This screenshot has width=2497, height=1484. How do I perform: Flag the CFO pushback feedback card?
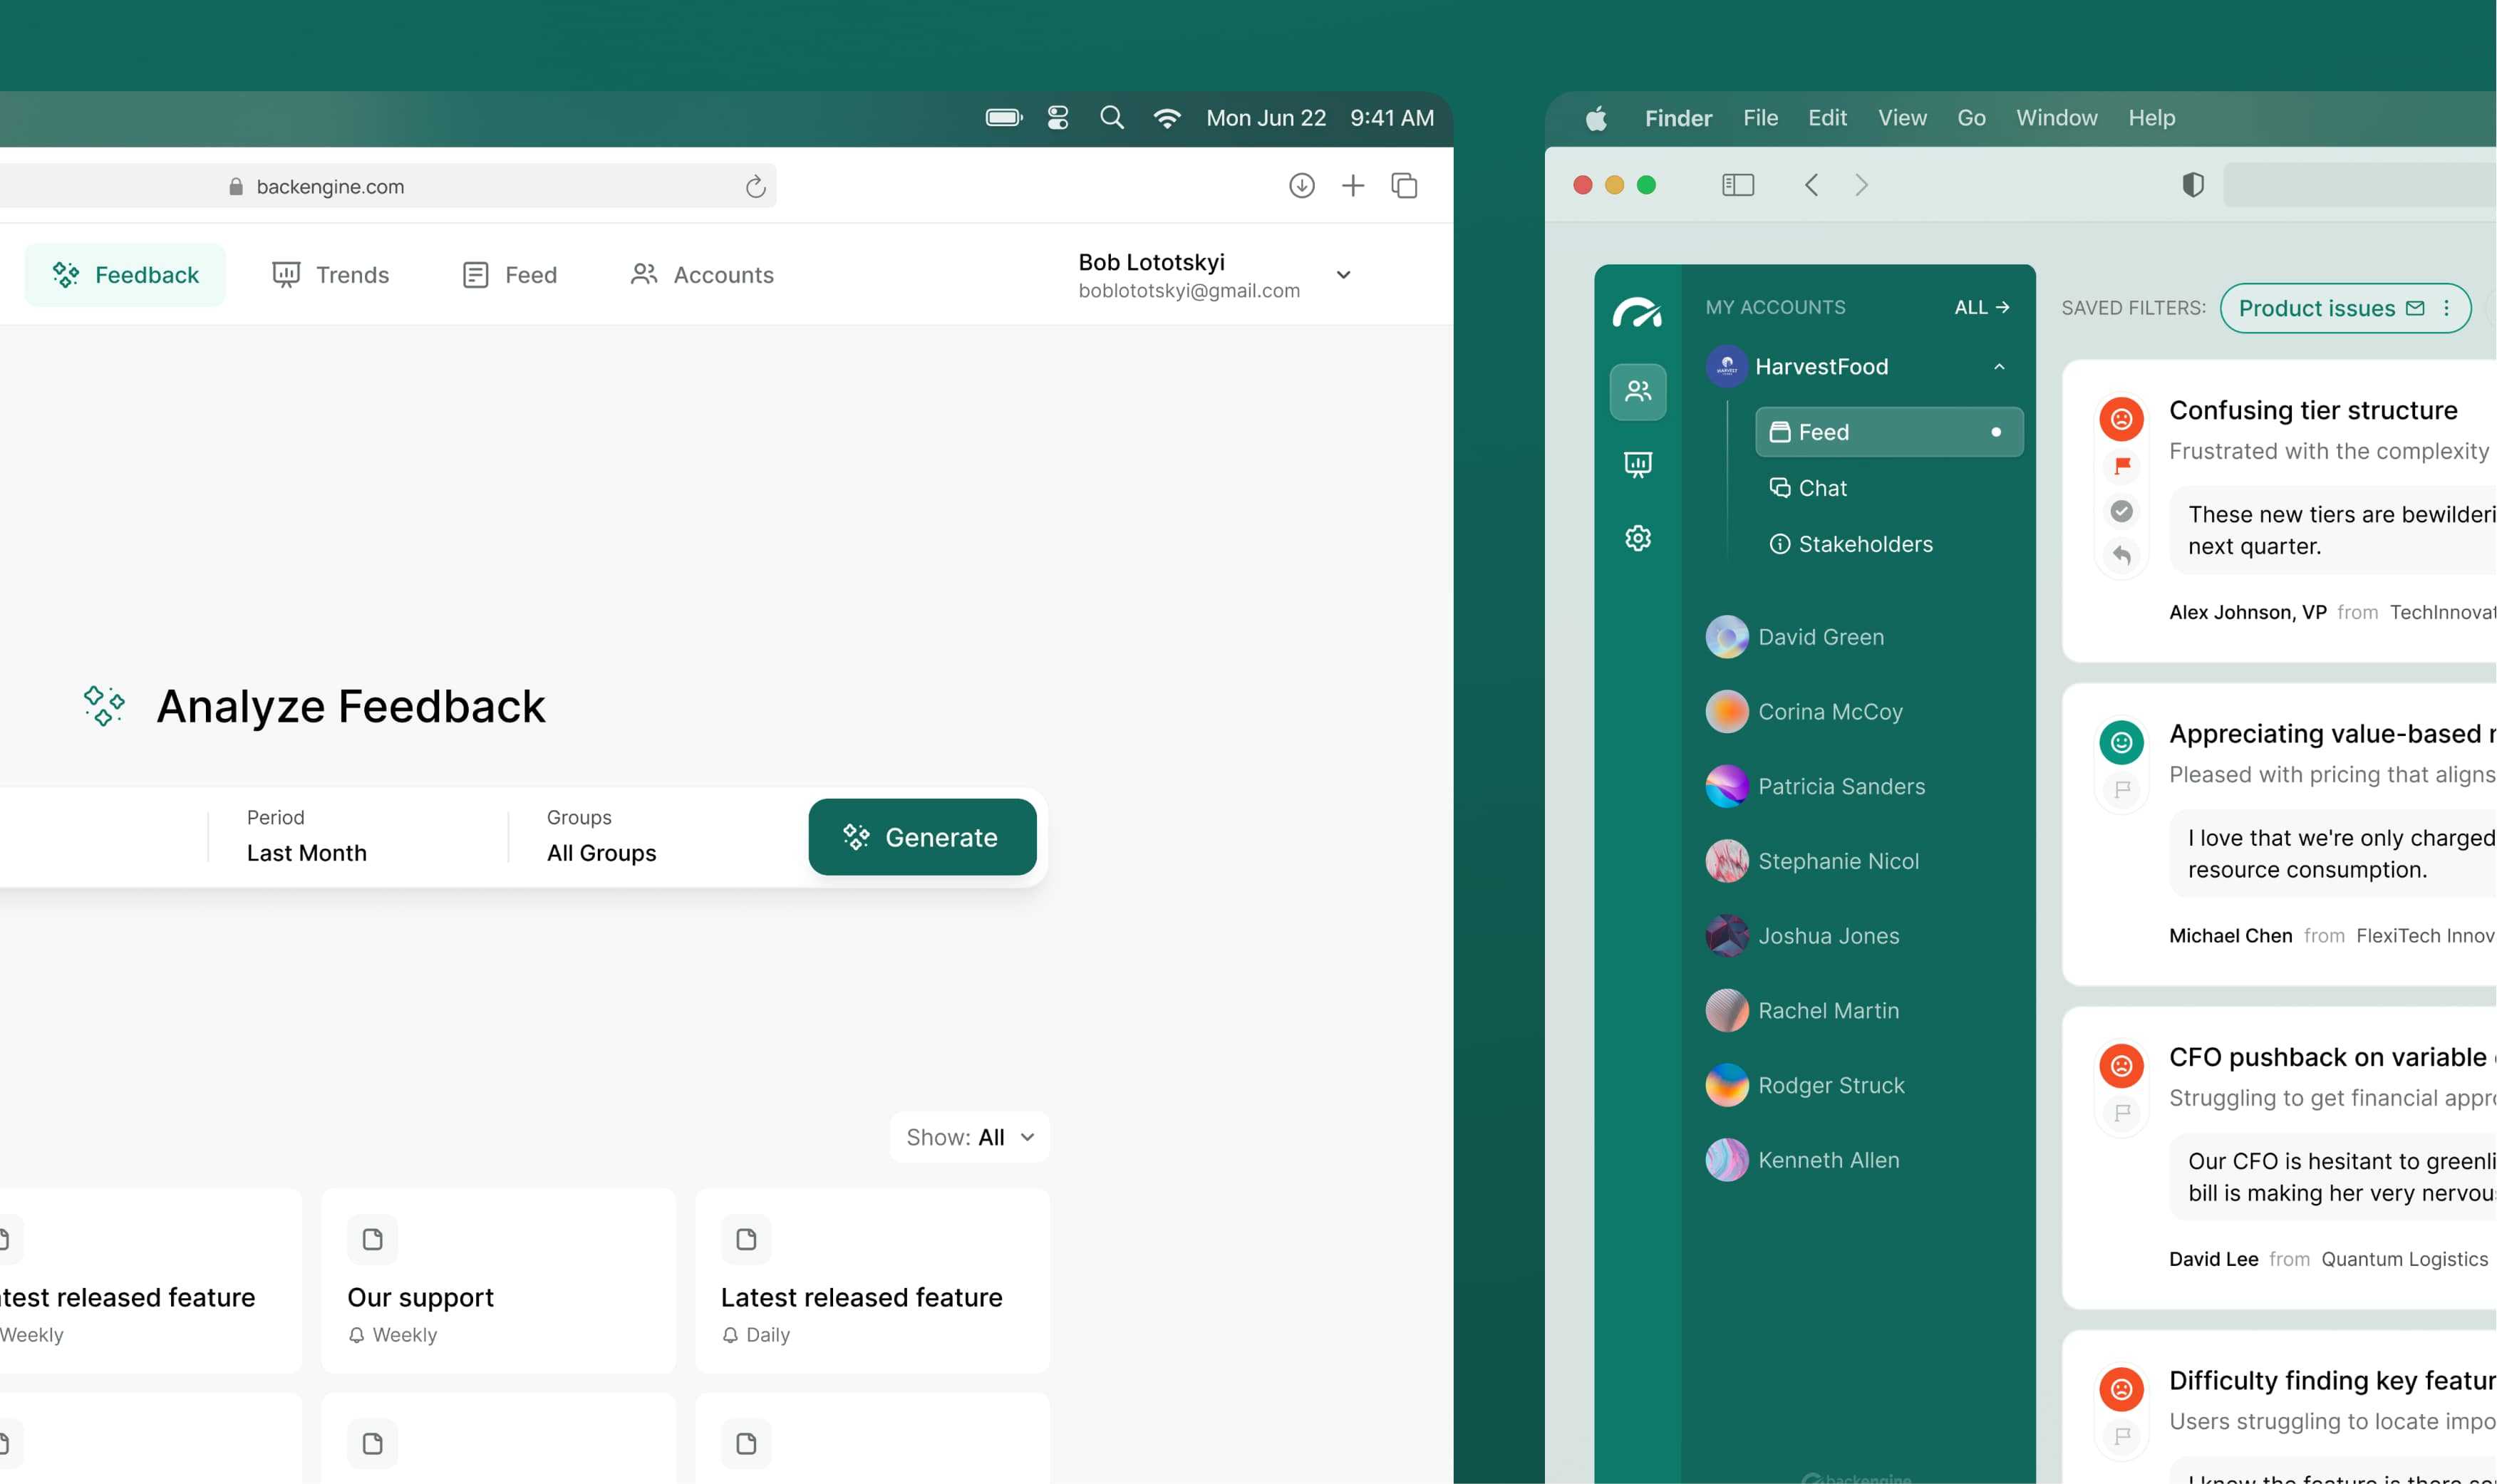tap(2122, 1112)
